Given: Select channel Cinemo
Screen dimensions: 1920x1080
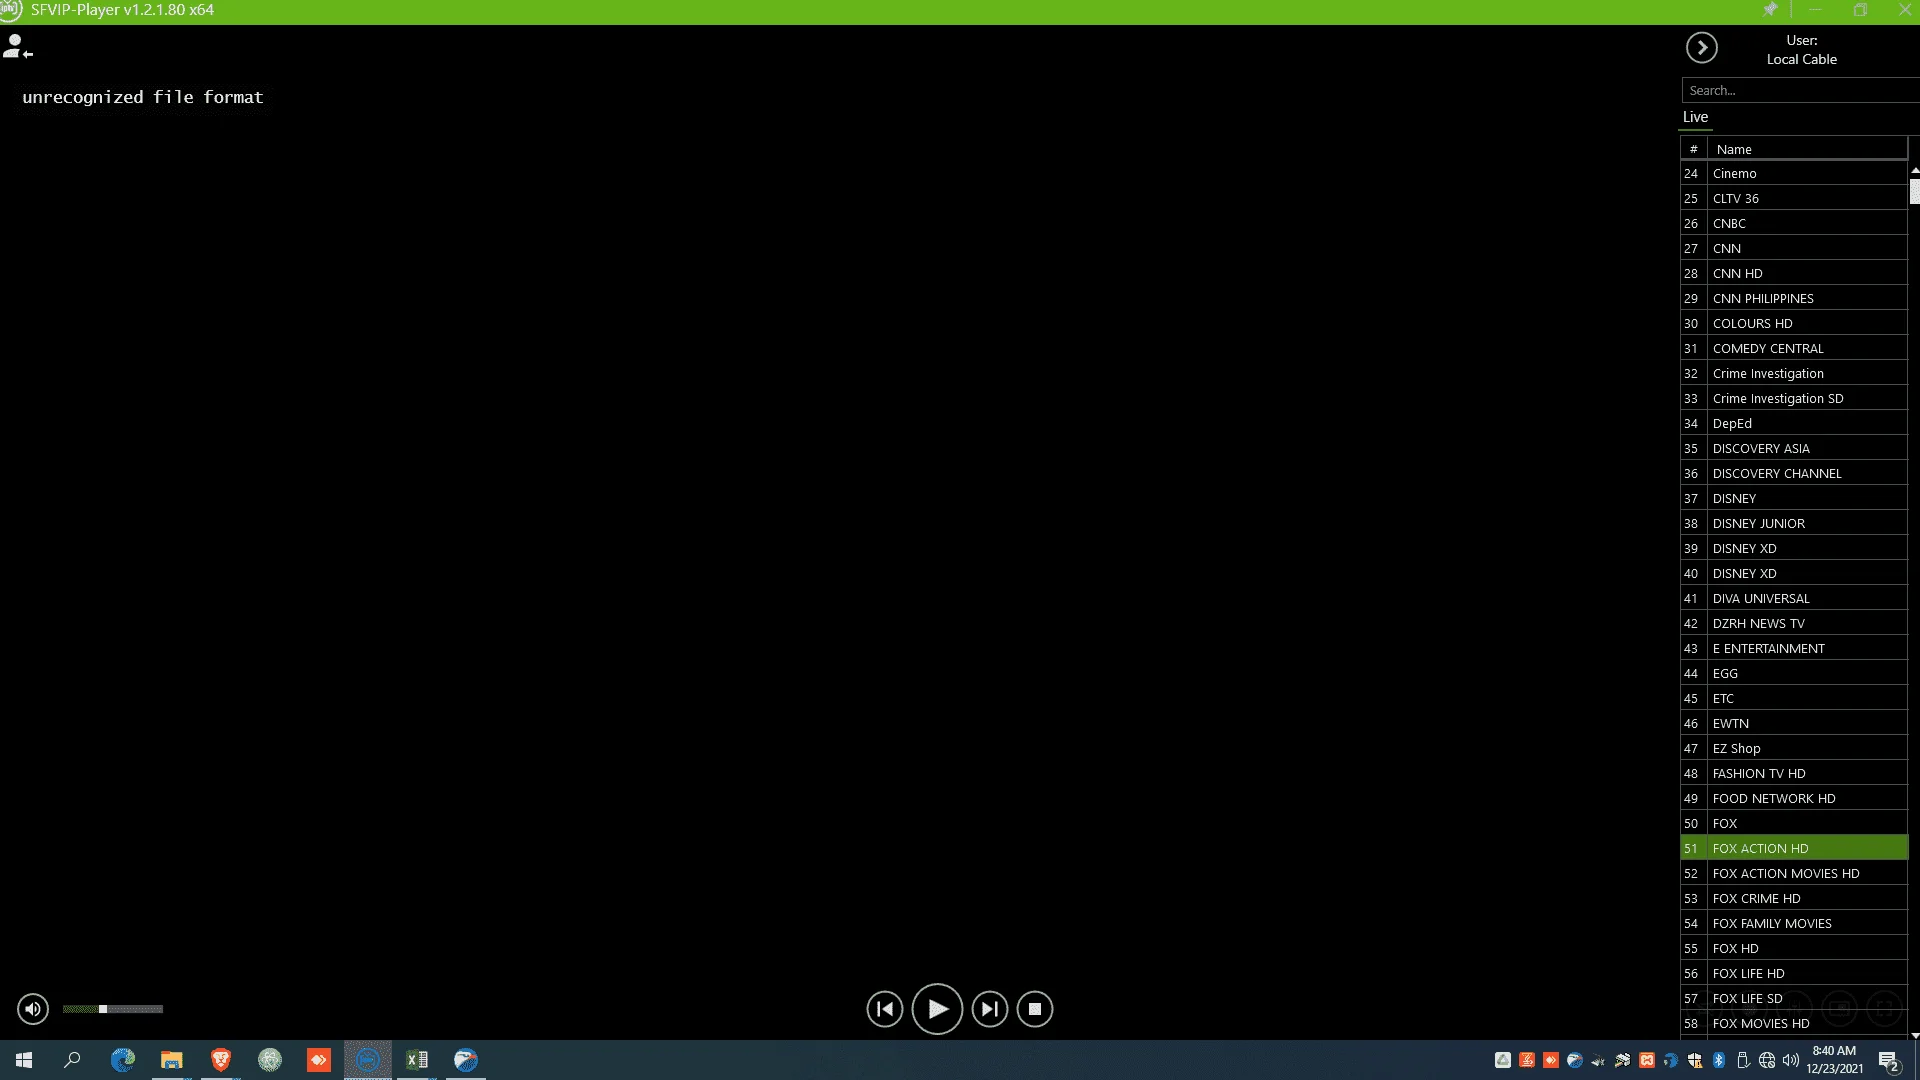Looking at the screenshot, I should pyautogui.click(x=1794, y=173).
